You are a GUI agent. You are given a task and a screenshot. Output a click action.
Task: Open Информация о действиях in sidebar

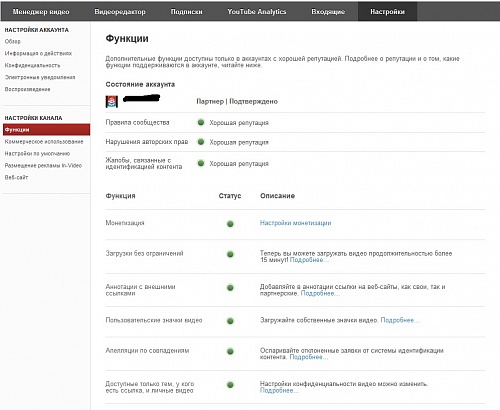[x=38, y=53]
